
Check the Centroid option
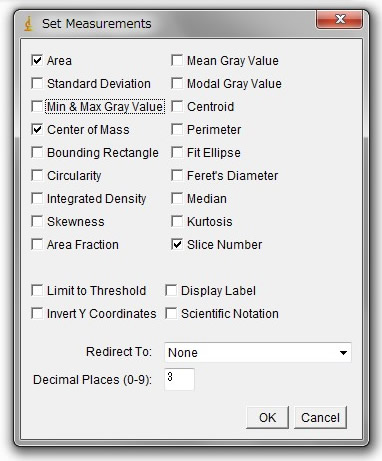pyautogui.click(x=177, y=107)
